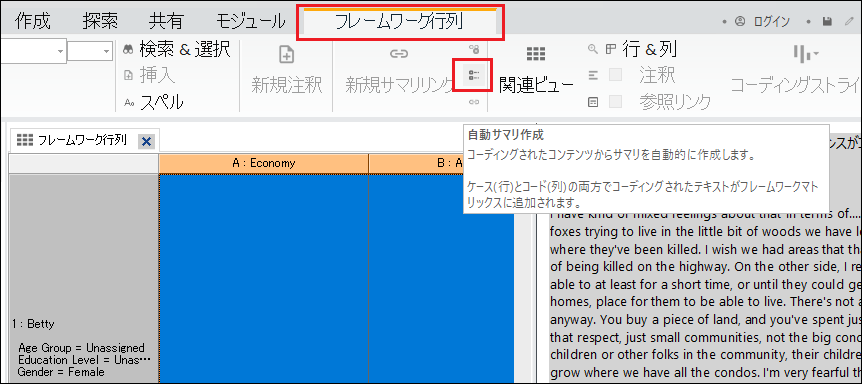The image size is (862, 384).
Task: Expand the コーディングストライプ dropdown arrow
Action: [x=816, y=54]
